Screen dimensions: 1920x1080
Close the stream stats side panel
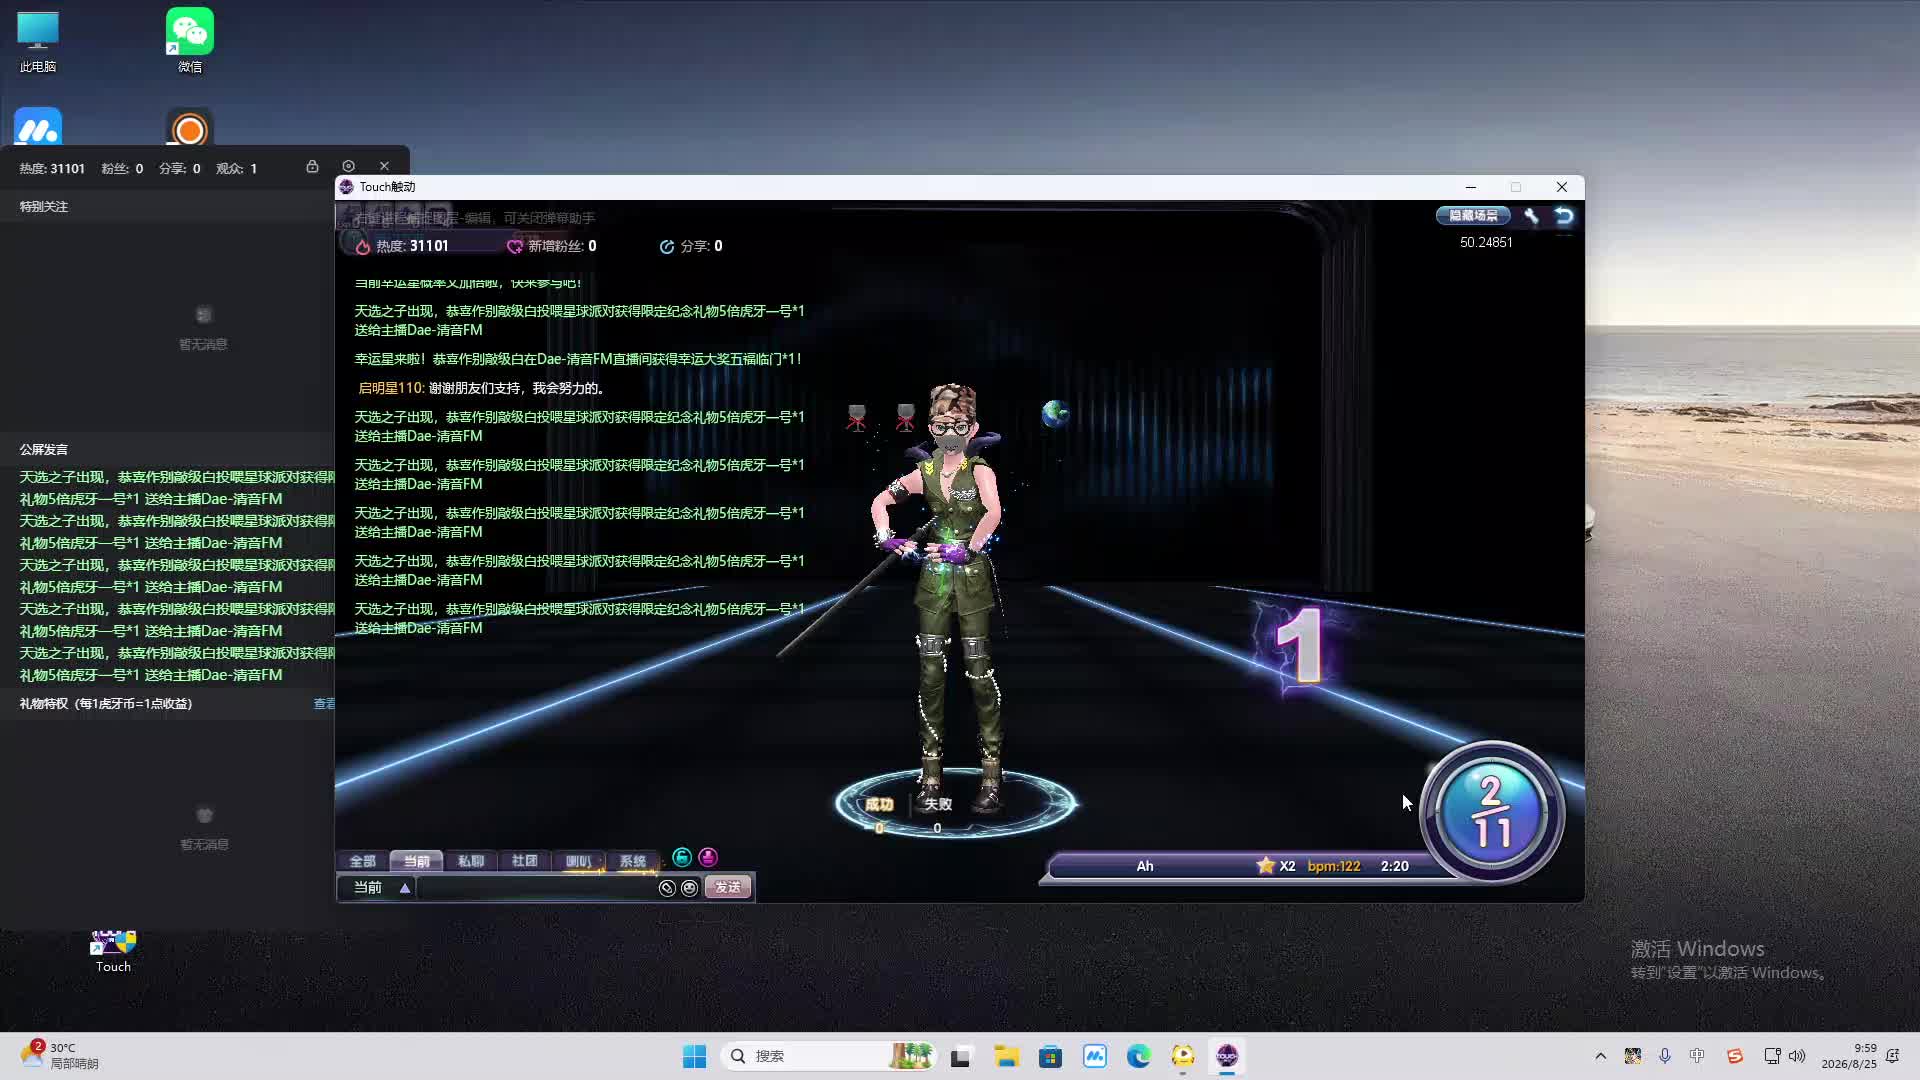pos(384,166)
